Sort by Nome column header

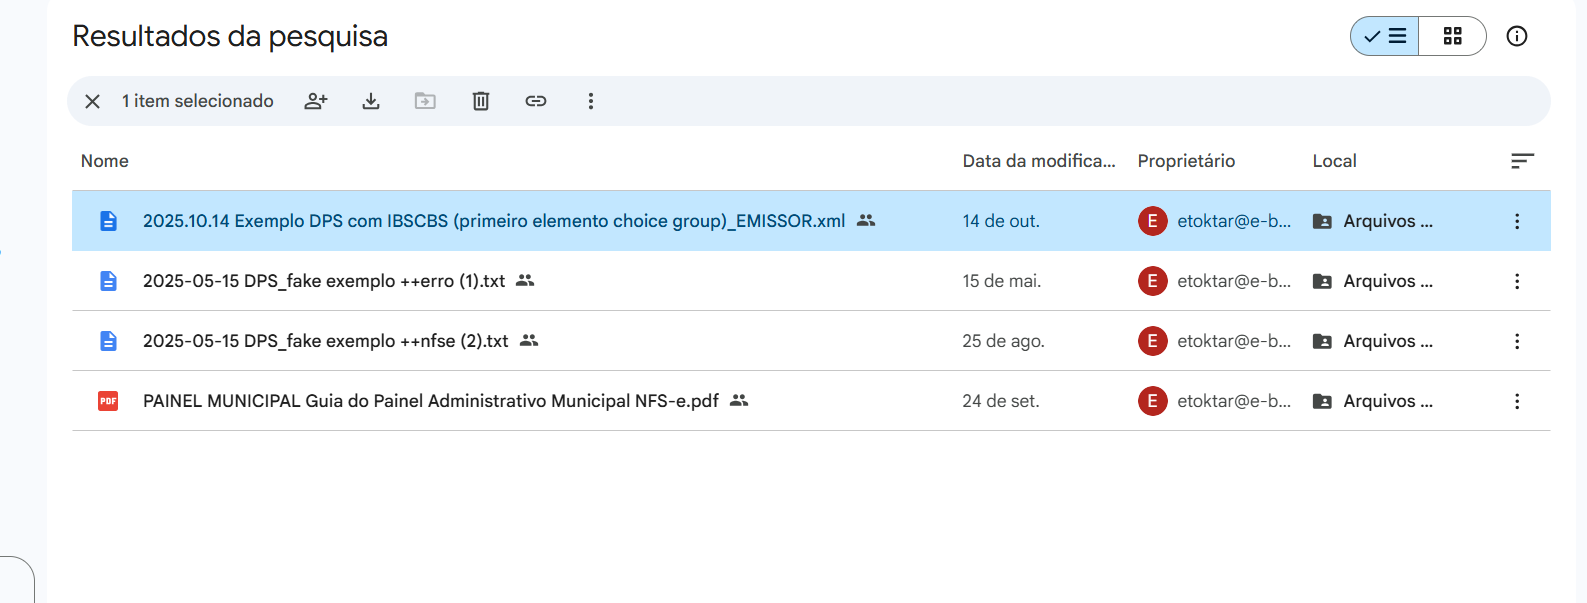(105, 161)
